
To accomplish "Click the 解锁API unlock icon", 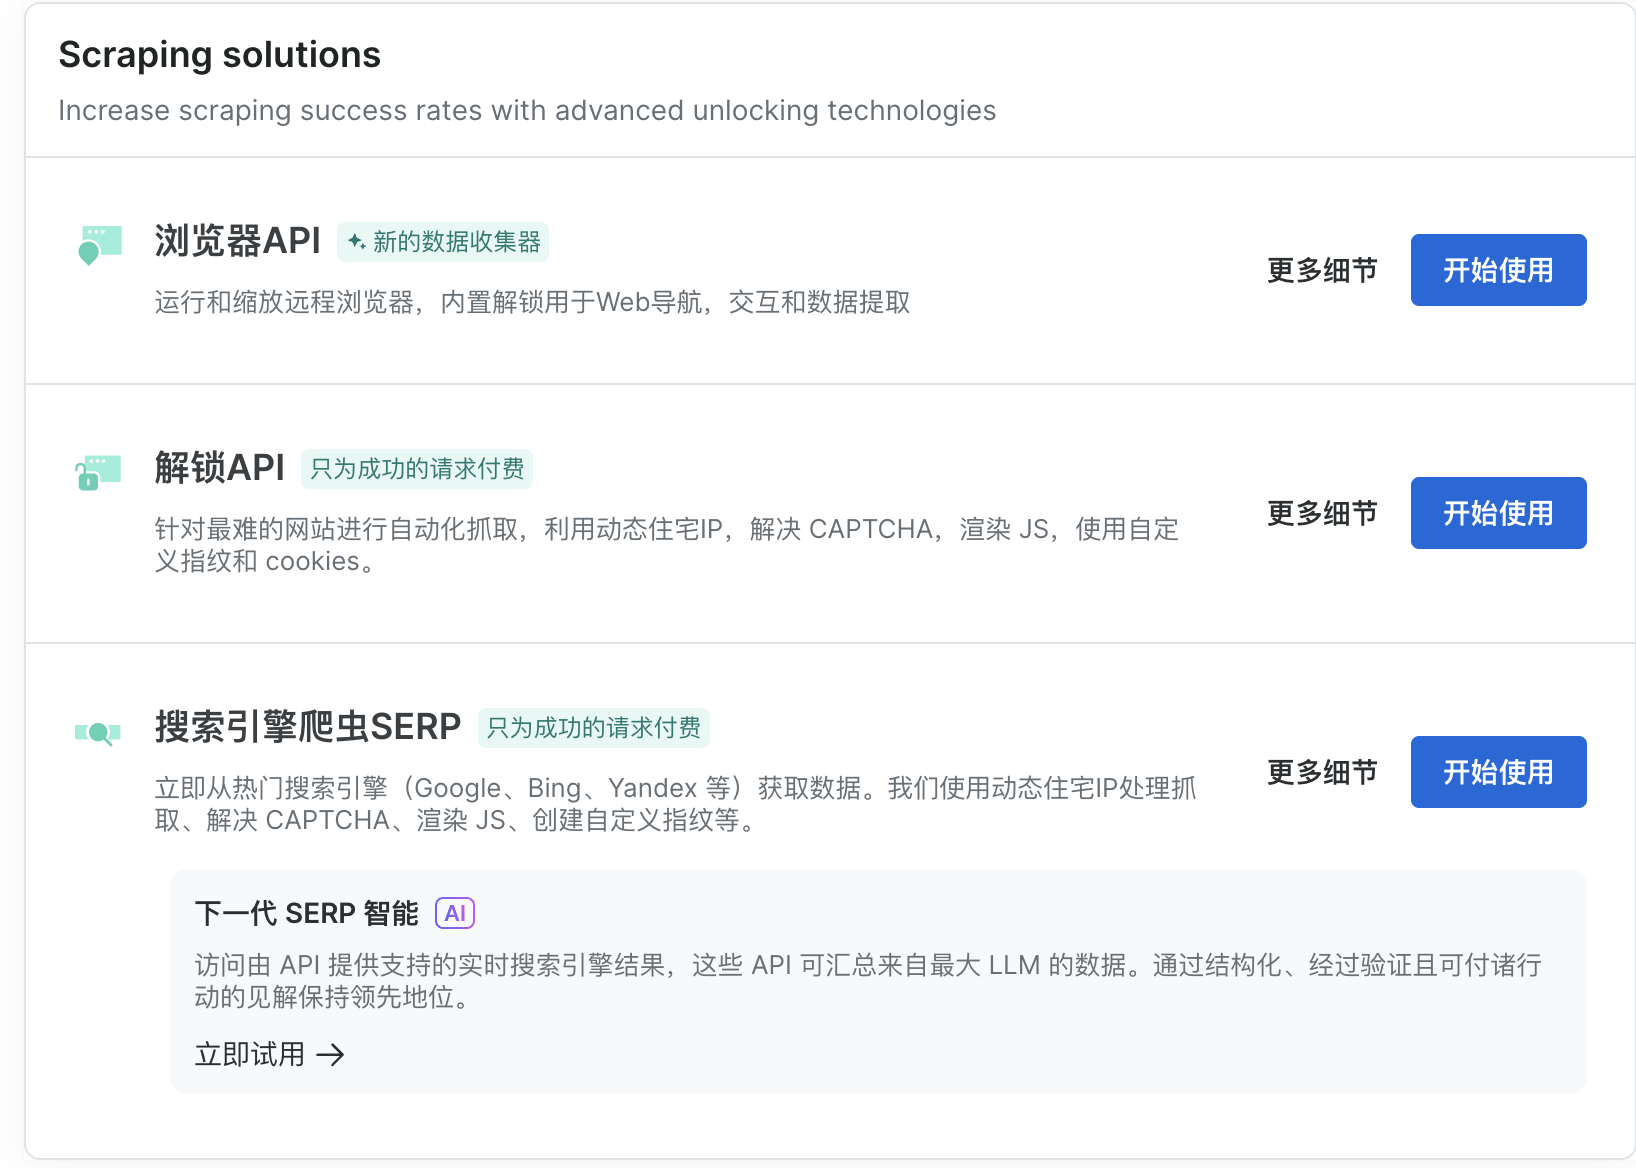I will pos(98,471).
